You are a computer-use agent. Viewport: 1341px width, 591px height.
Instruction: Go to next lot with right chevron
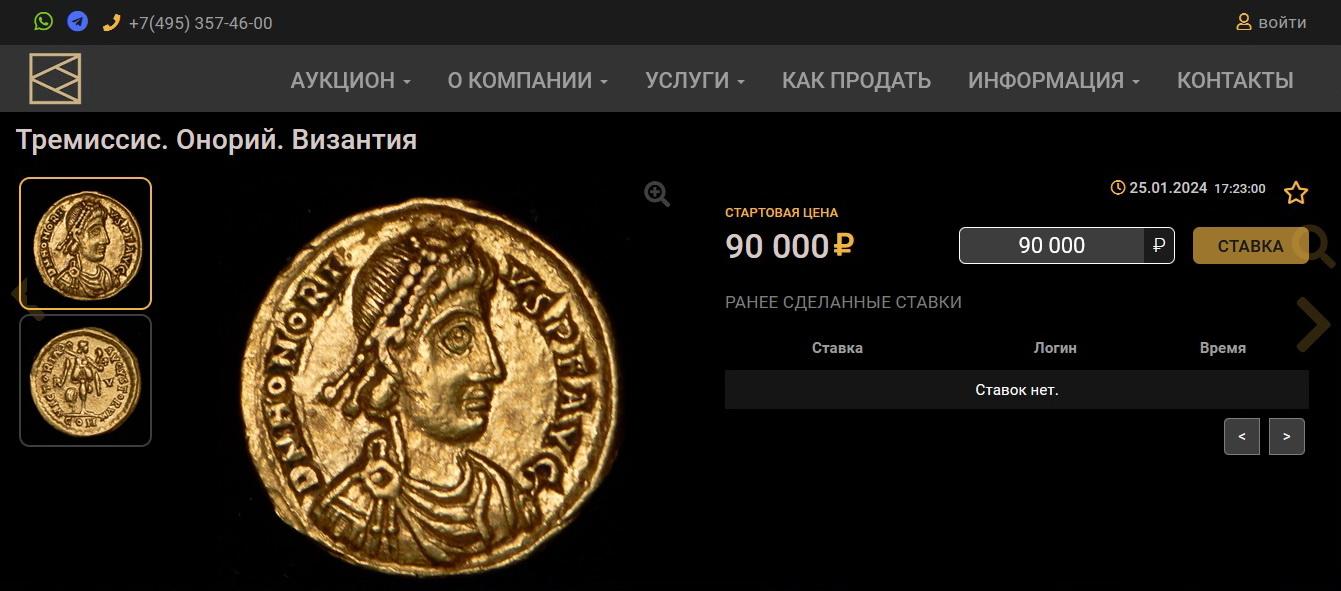point(1314,324)
